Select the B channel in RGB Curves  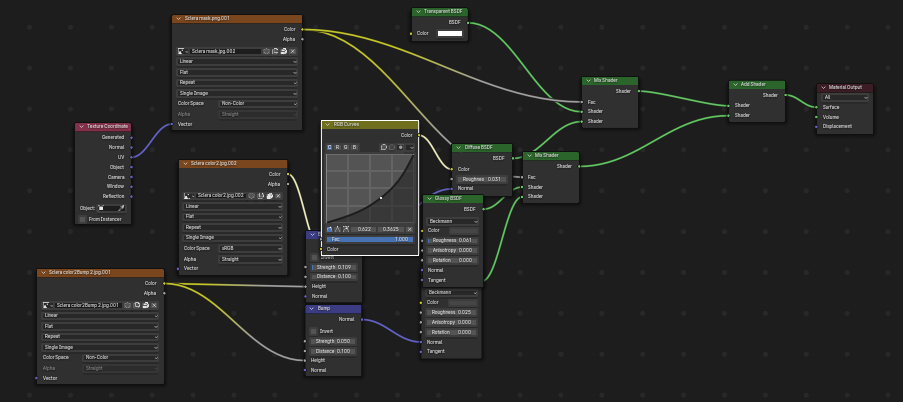pyautogui.click(x=354, y=147)
